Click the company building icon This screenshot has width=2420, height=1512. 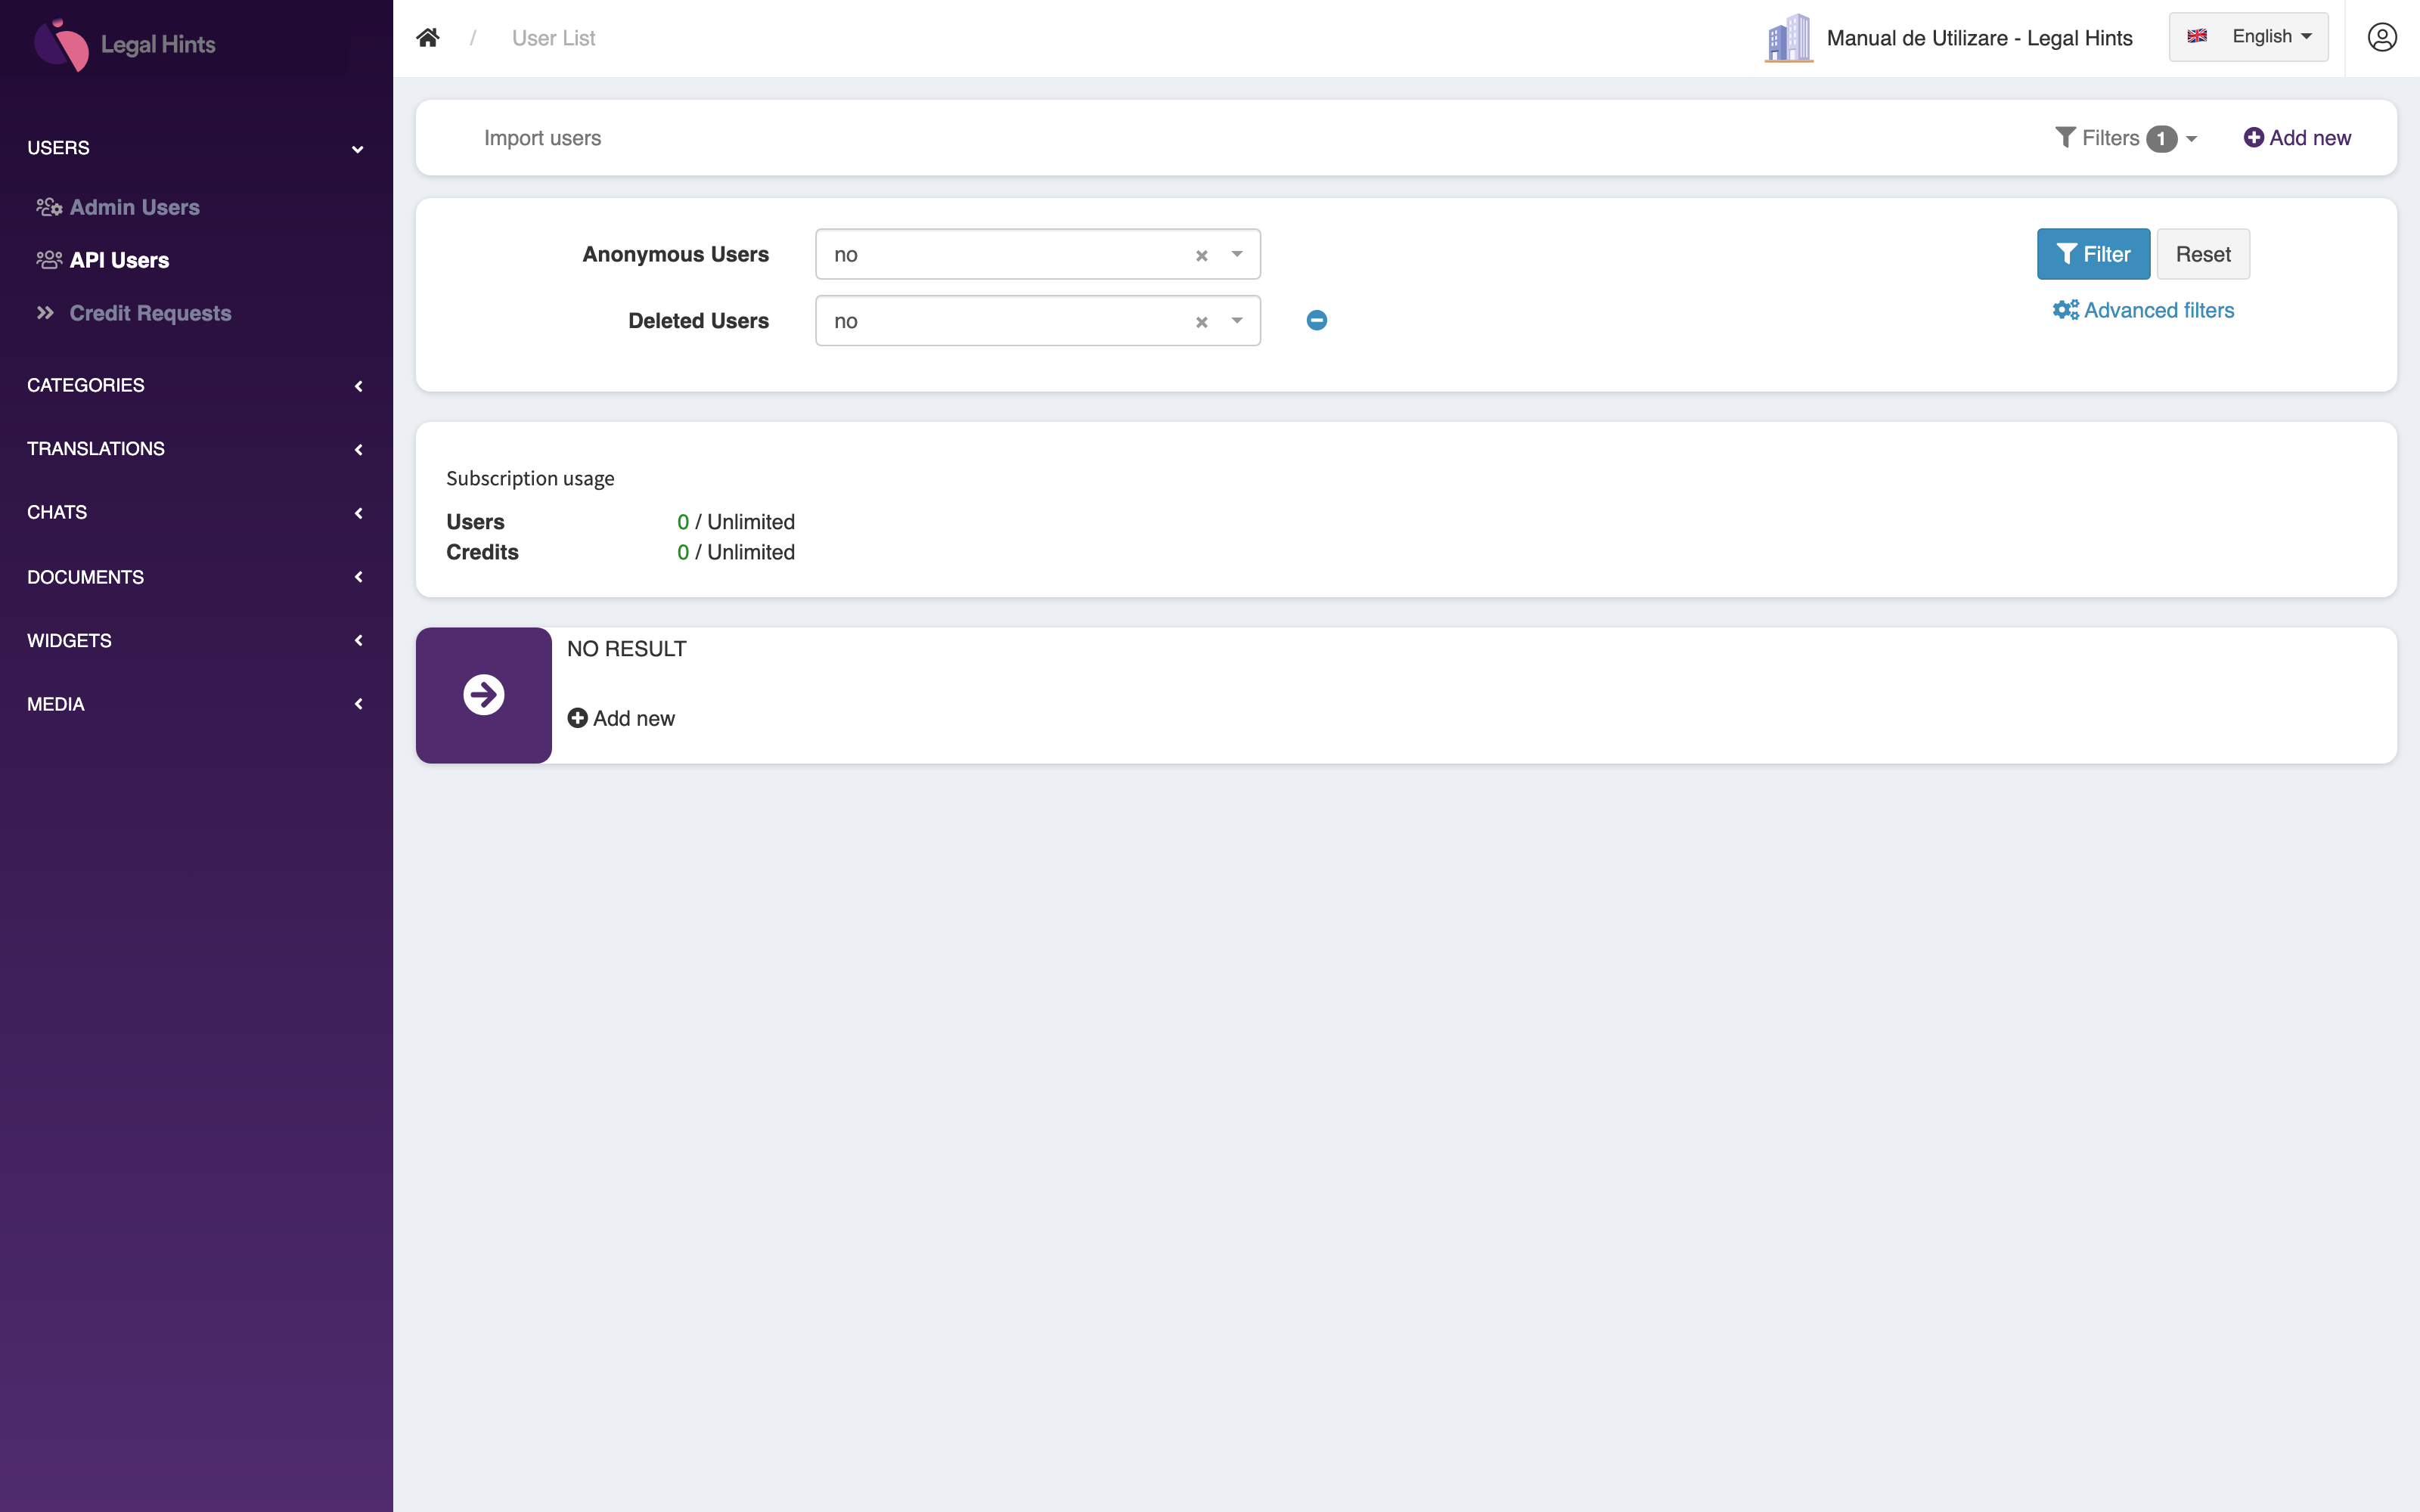coord(1789,38)
